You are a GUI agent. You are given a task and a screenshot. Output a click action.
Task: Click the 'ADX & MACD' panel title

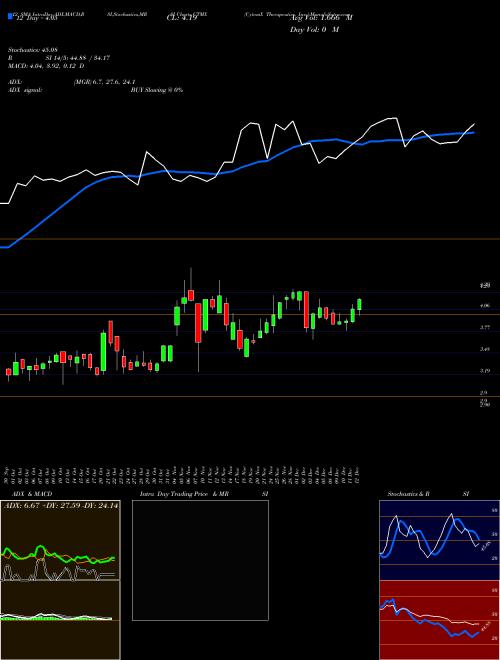click(x=32, y=494)
